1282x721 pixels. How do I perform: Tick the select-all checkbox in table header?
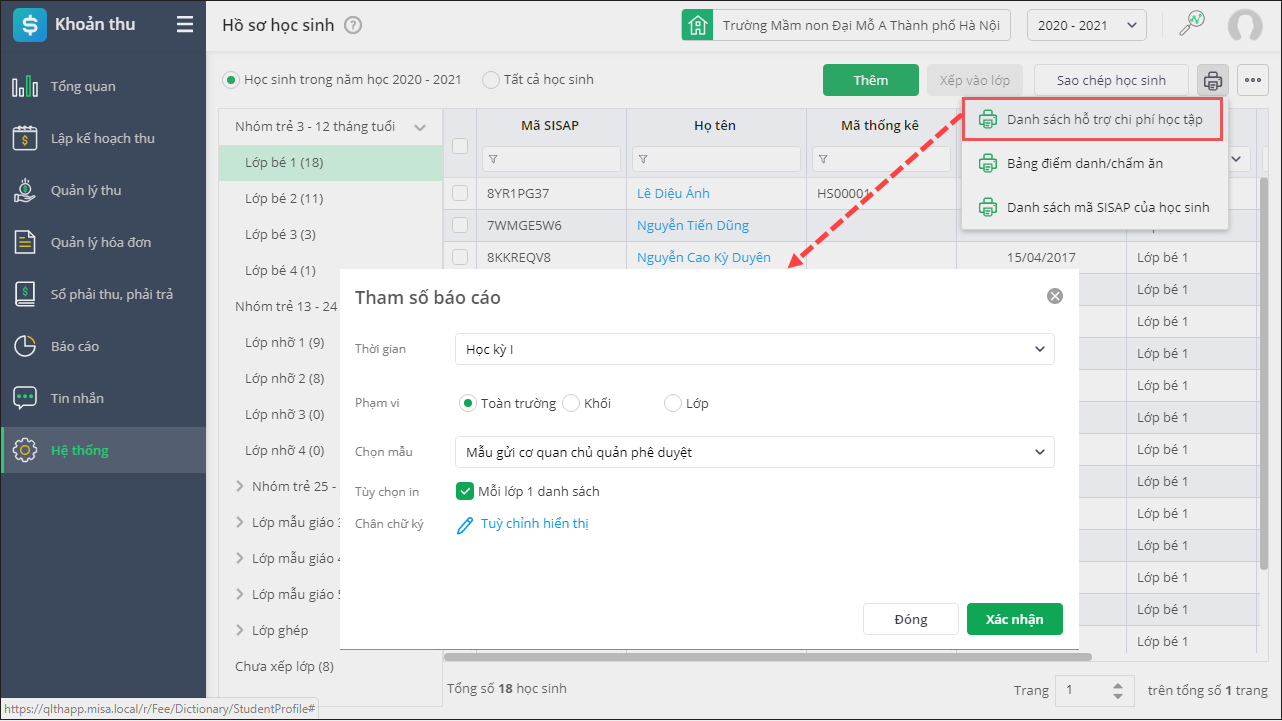click(460, 146)
